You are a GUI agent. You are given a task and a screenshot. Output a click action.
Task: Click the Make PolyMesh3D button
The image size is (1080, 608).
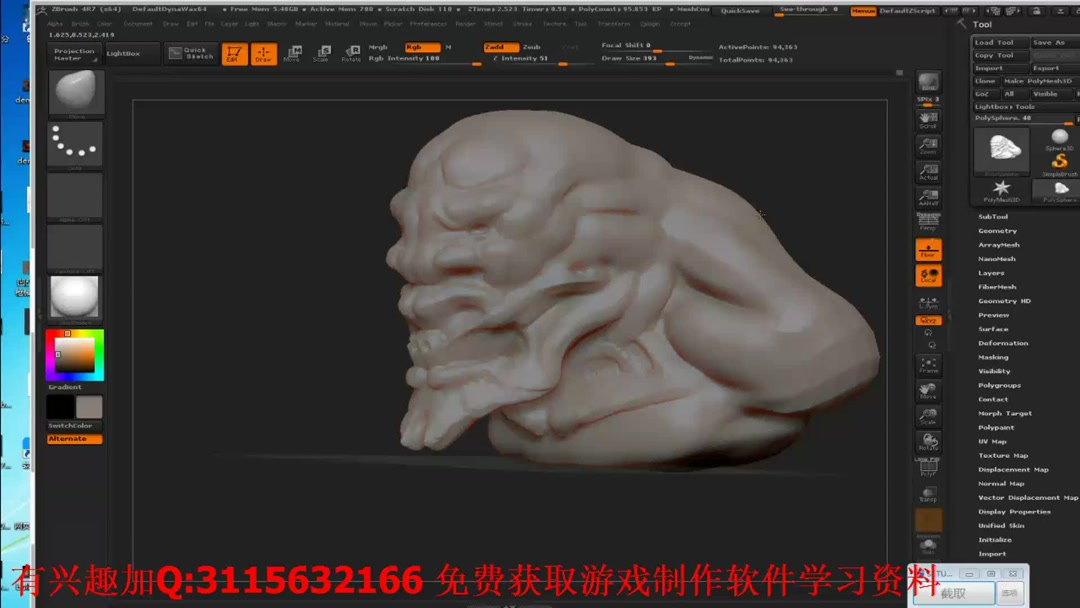coord(1037,81)
